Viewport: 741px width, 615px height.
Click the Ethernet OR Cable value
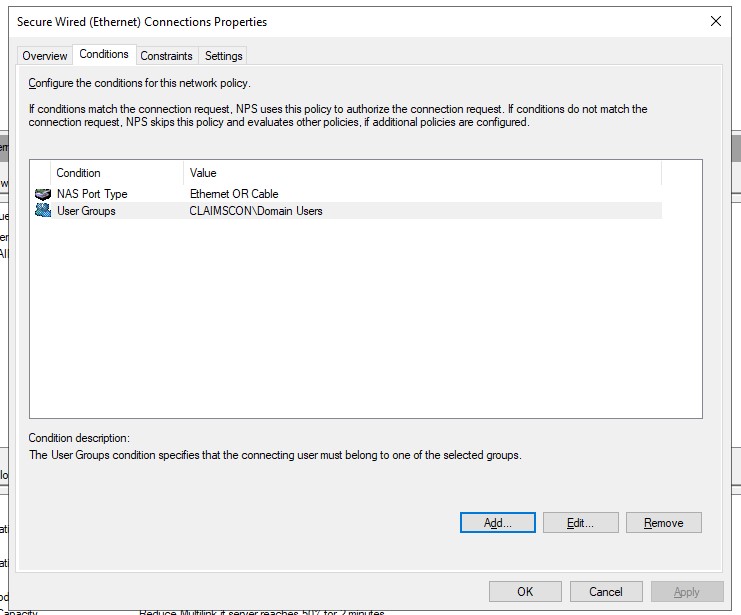[234, 194]
